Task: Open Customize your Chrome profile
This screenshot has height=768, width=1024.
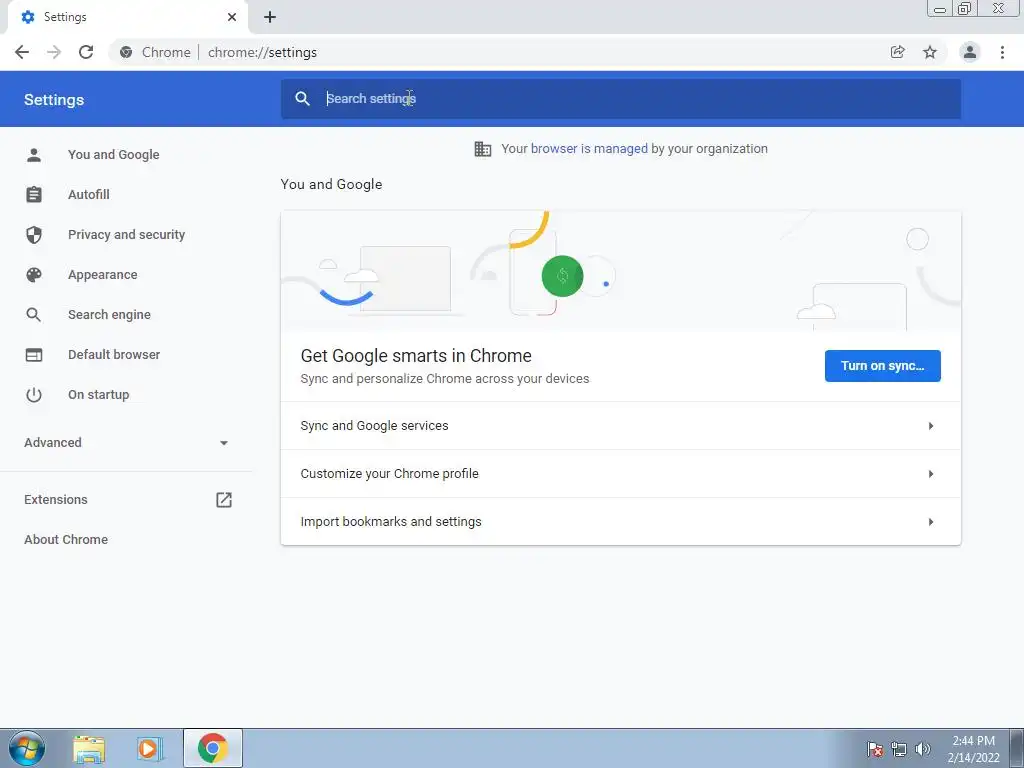Action: [620, 473]
